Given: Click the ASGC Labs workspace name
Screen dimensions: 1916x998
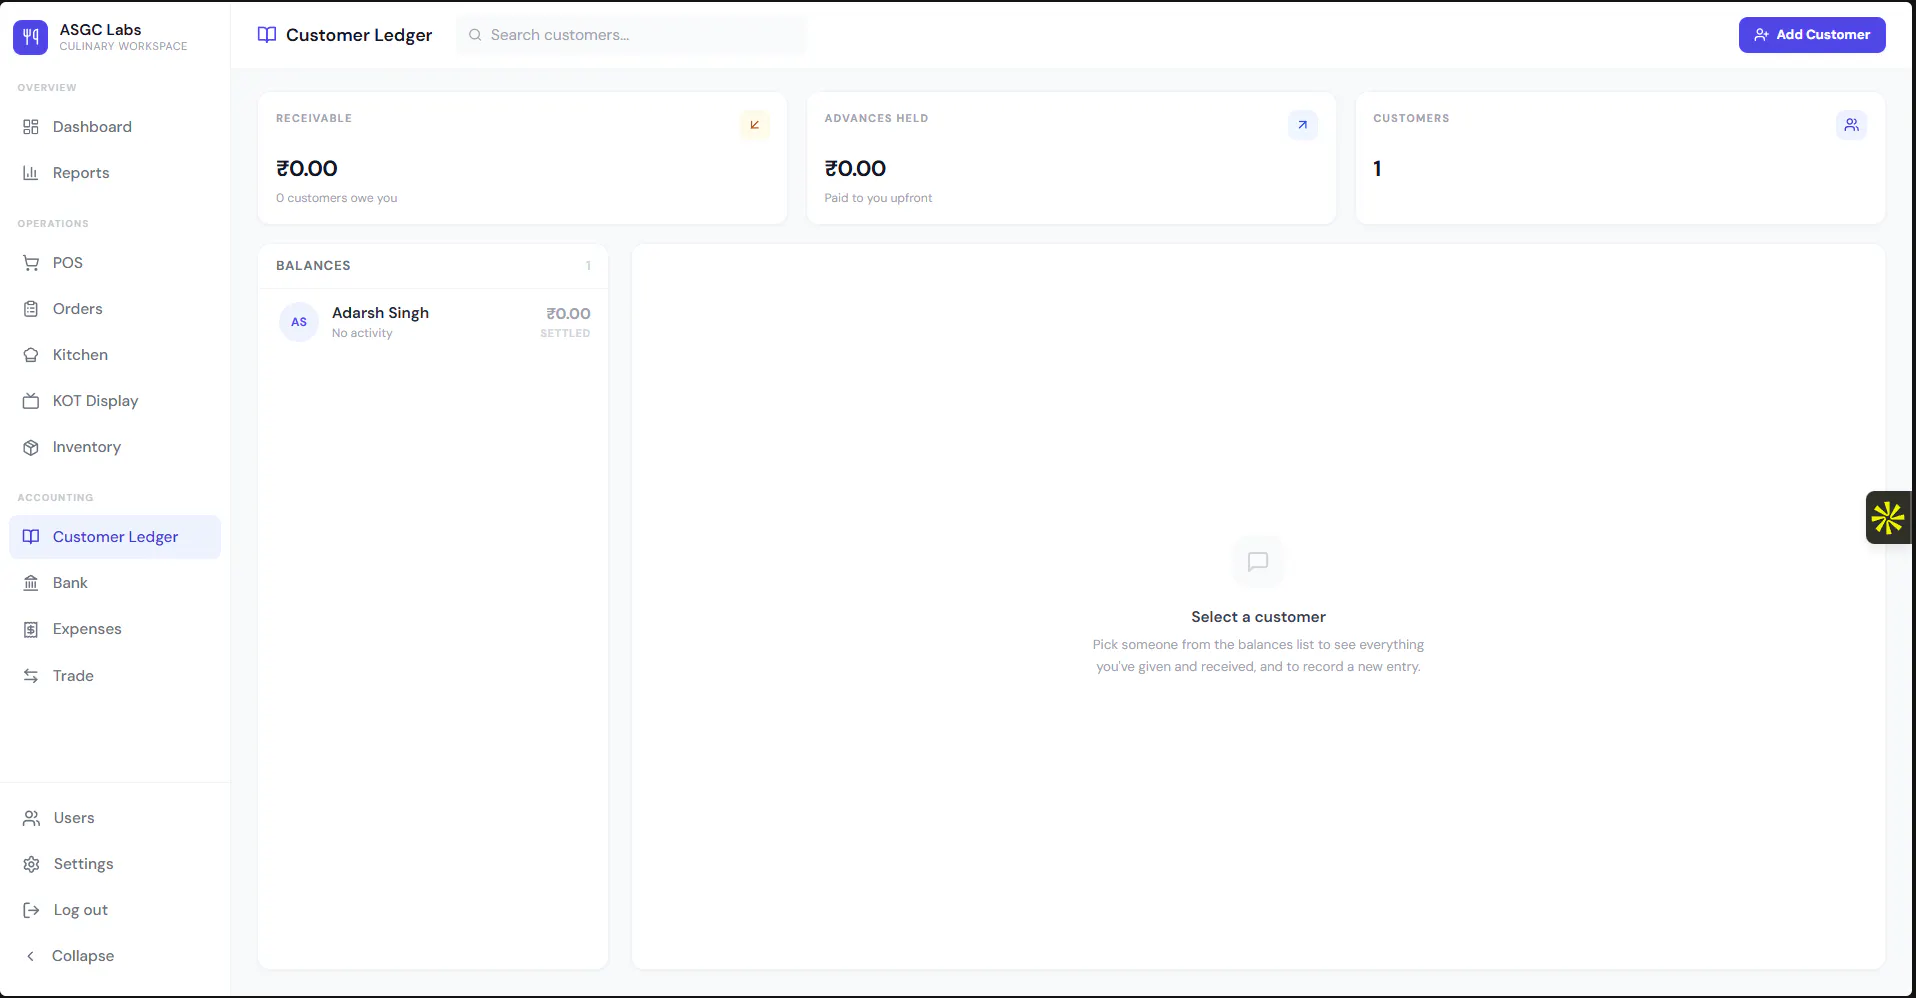Looking at the screenshot, I should [100, 30].
